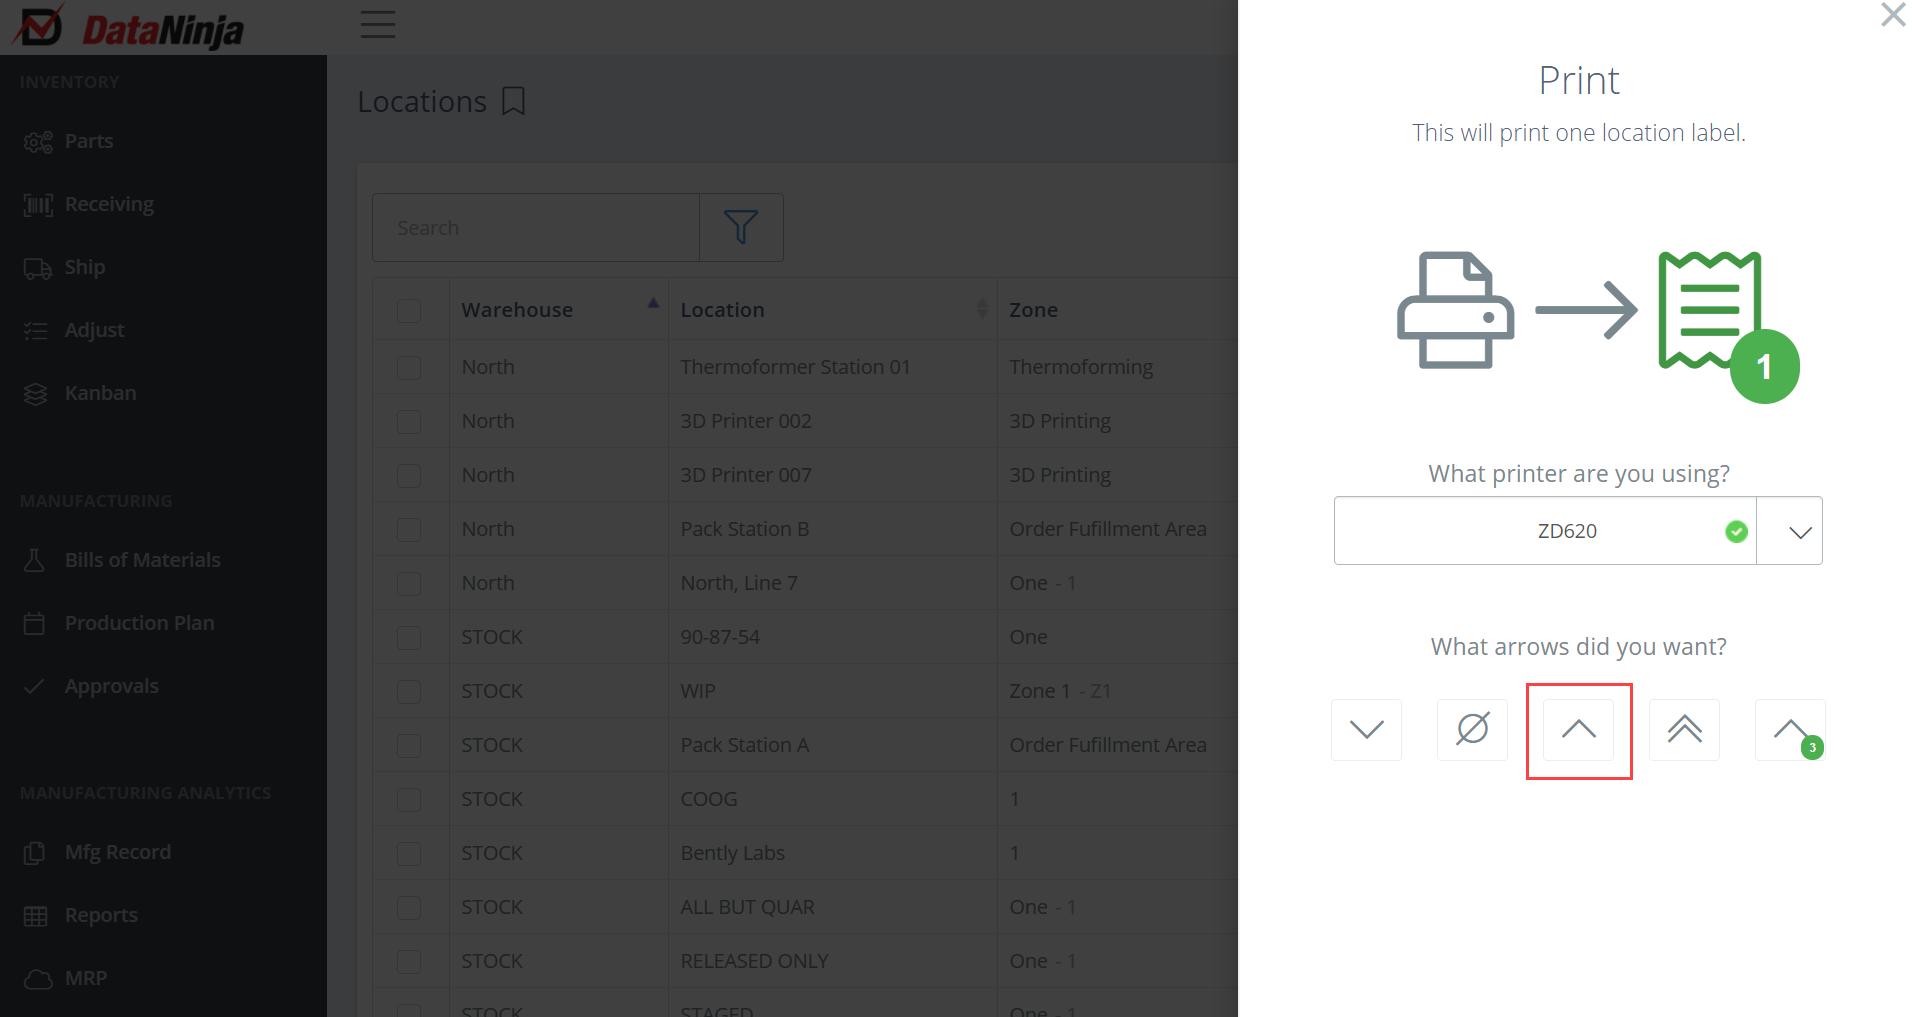The width and height of the screenshot is (1914, 1017).
Task: Check the COOG row checkbox
Action: pyautogui.click(x=409, y=799)
